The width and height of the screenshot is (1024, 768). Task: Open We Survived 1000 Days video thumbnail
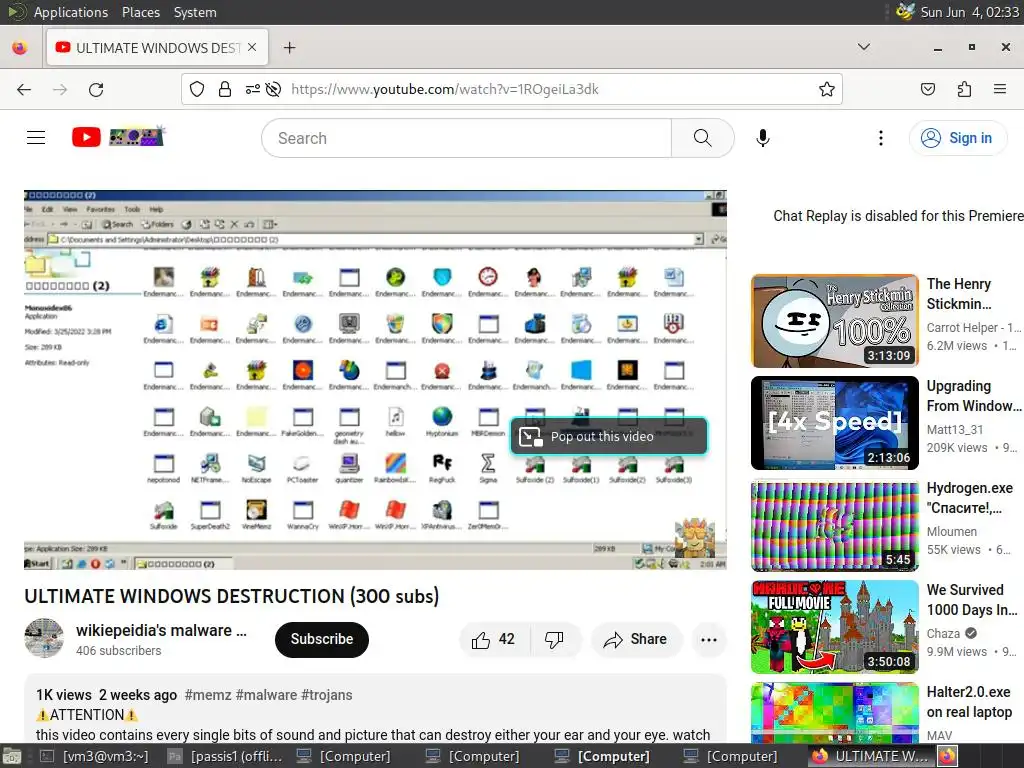point(835,627)
